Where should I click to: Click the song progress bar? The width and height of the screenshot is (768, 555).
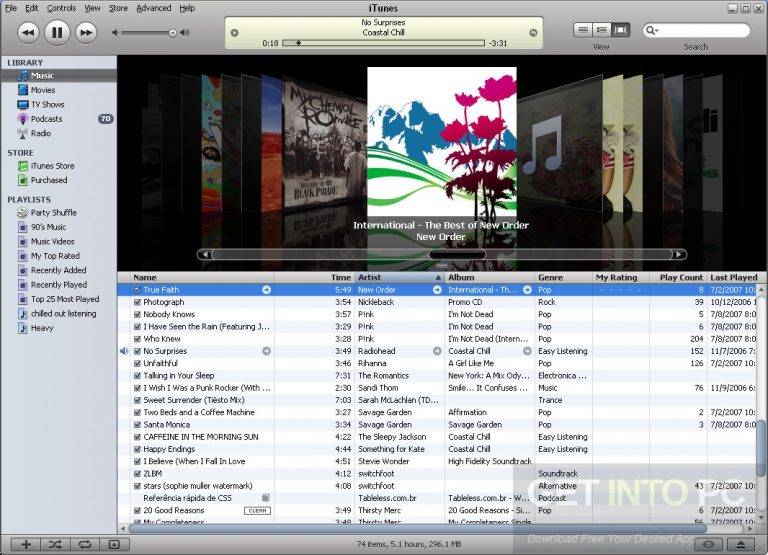click(384, 43)
